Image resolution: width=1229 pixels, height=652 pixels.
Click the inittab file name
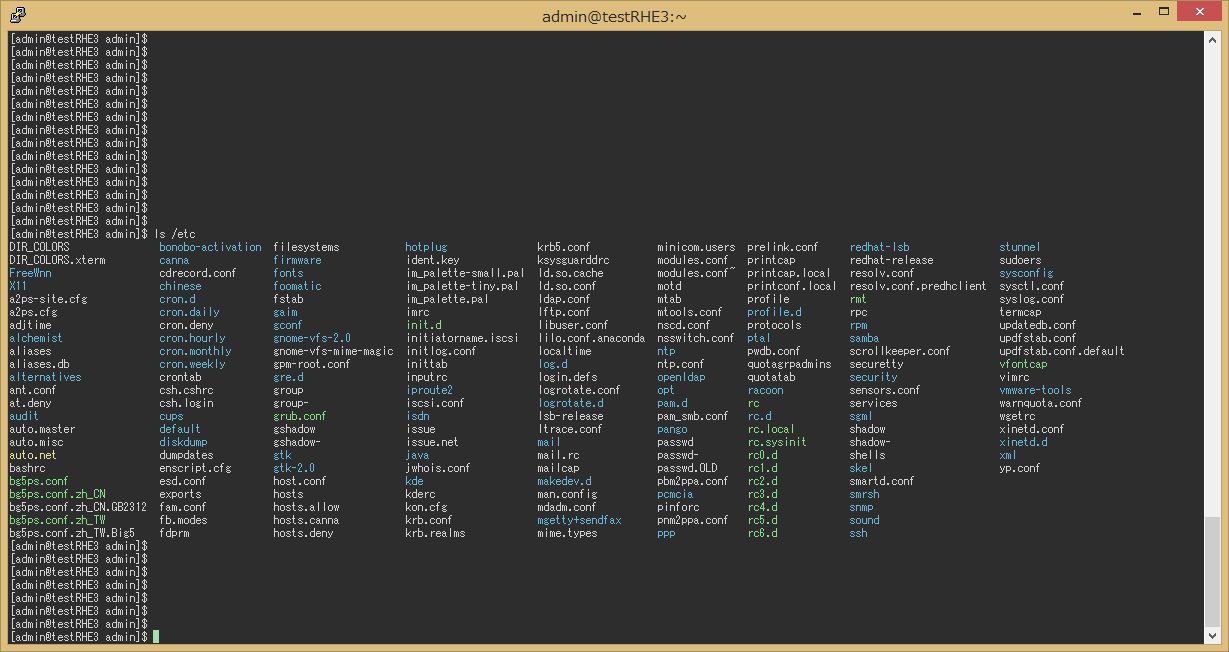(x=426, y=364)
